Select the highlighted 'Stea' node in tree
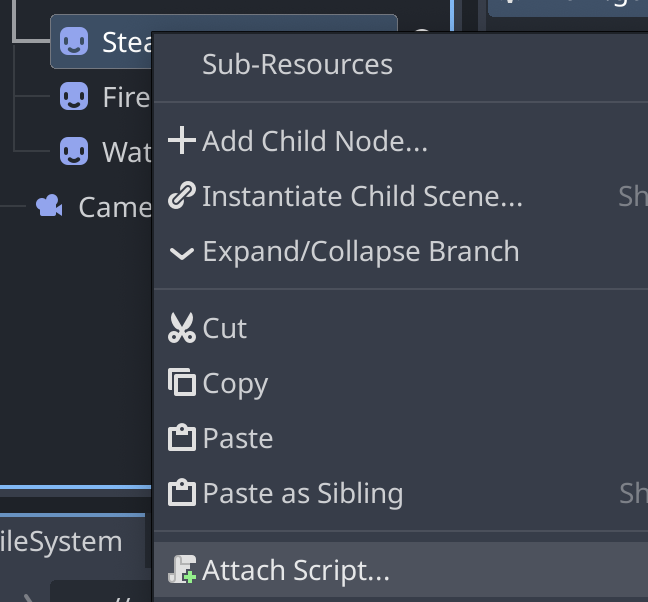Viewport: 648px width, 602px height. [x=126, y=42]
